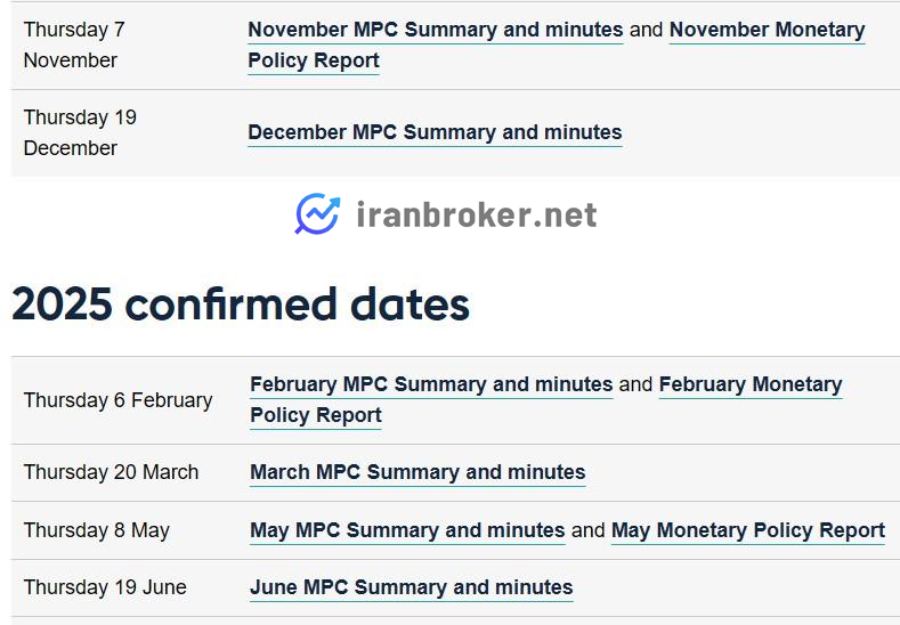
Task: Open February MPC Summary and minutes link
Action: click(x=432, y=385)
